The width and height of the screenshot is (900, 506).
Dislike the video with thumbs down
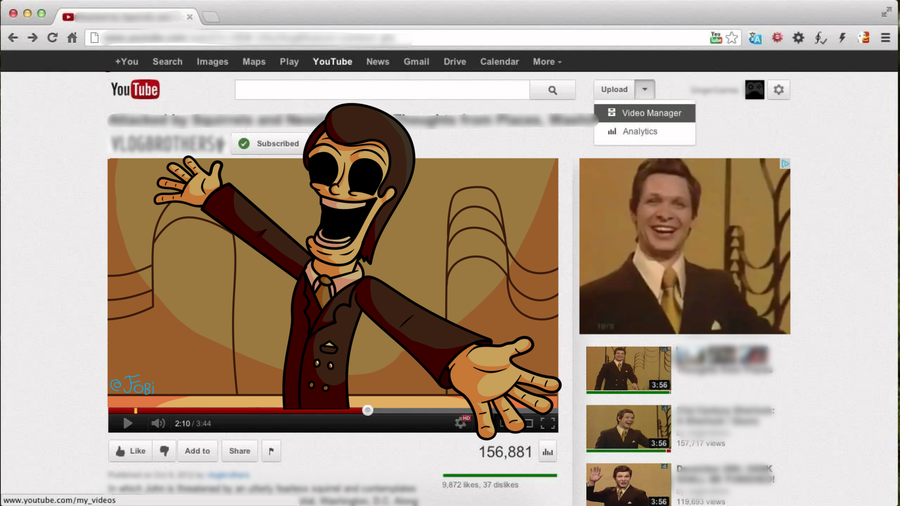164,451
